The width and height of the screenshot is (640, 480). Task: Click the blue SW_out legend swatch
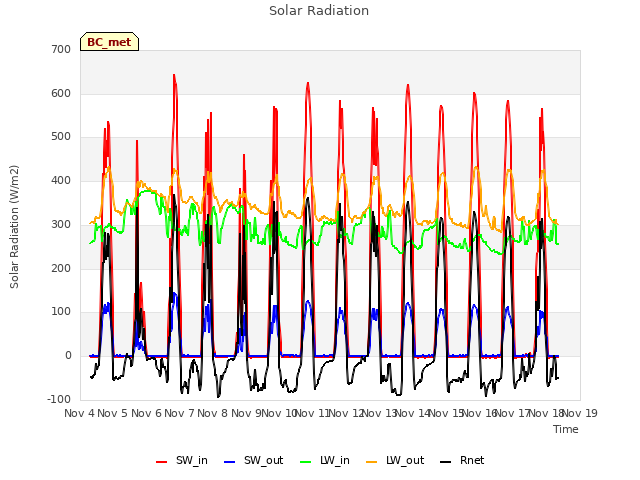pos(230,462)
